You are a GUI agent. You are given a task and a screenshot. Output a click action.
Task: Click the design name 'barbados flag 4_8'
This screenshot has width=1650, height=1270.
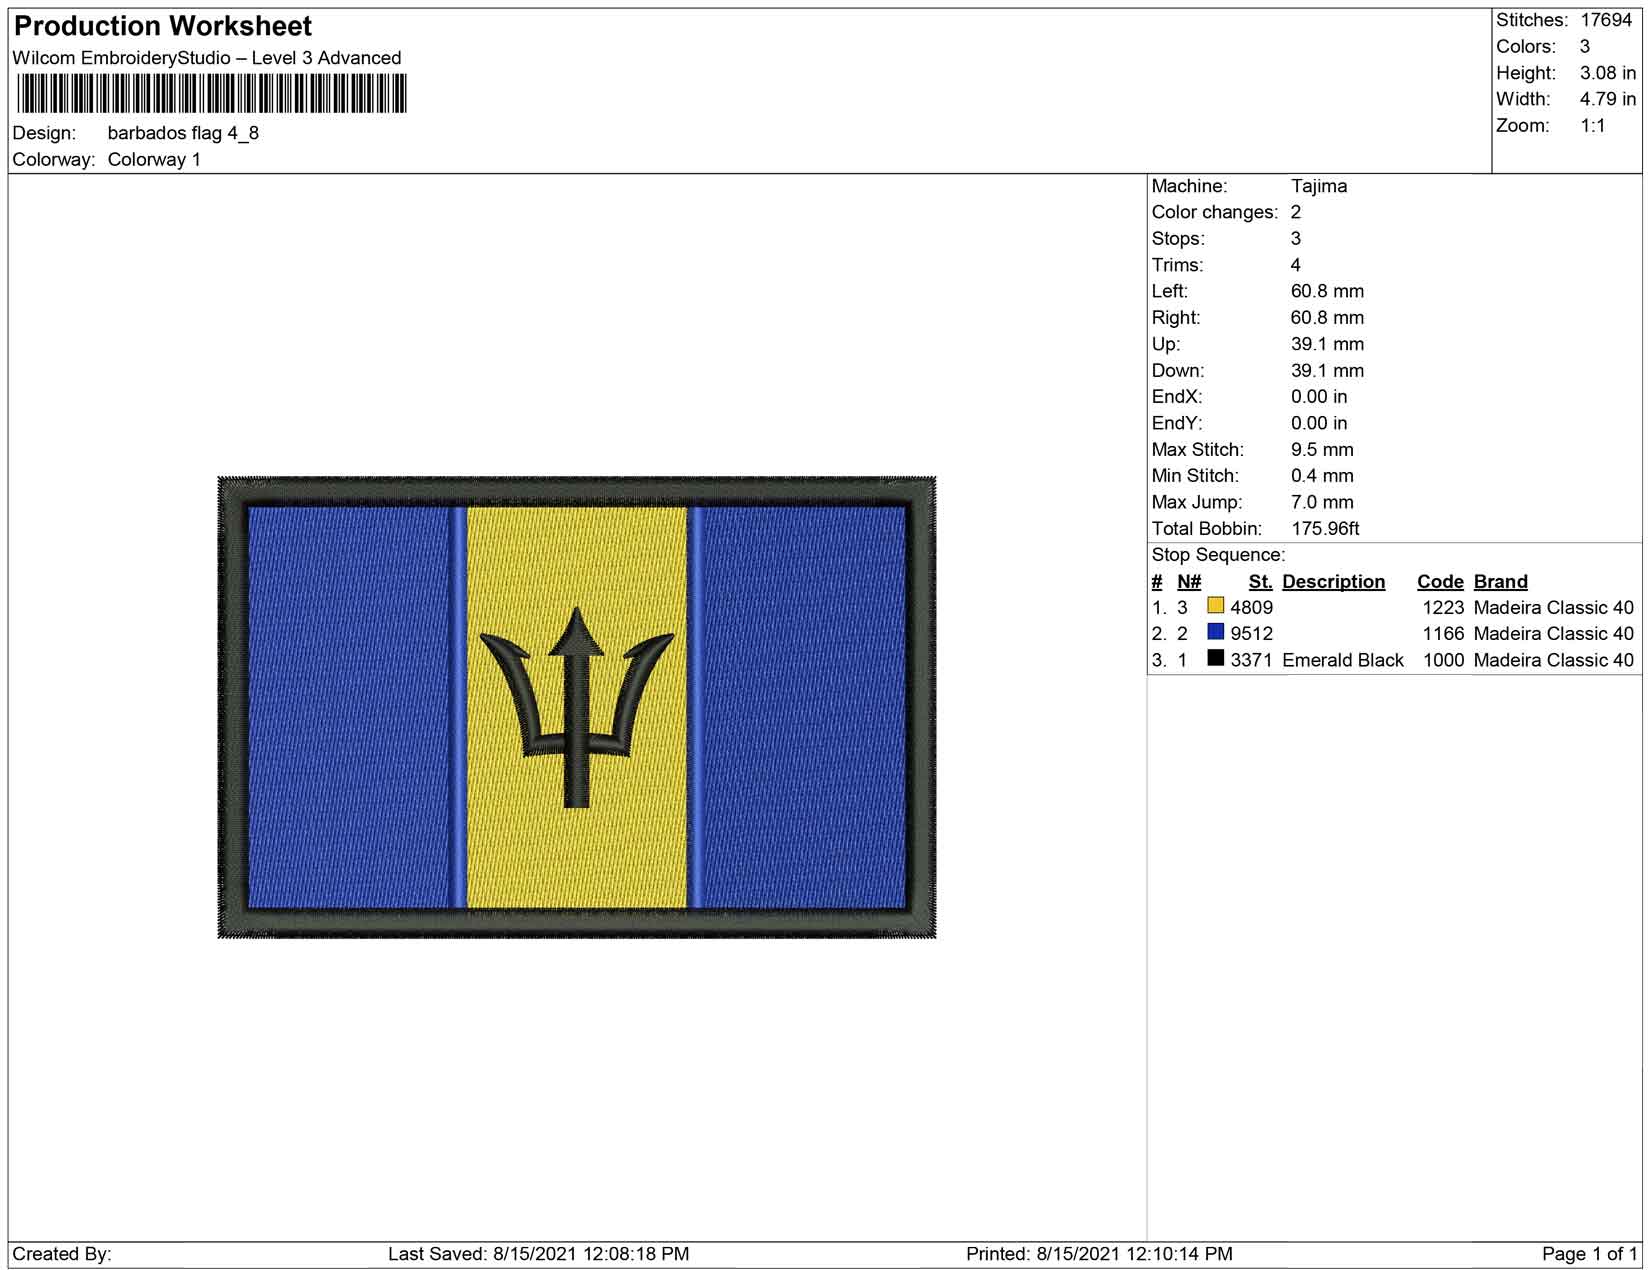[x=183, y=133]
